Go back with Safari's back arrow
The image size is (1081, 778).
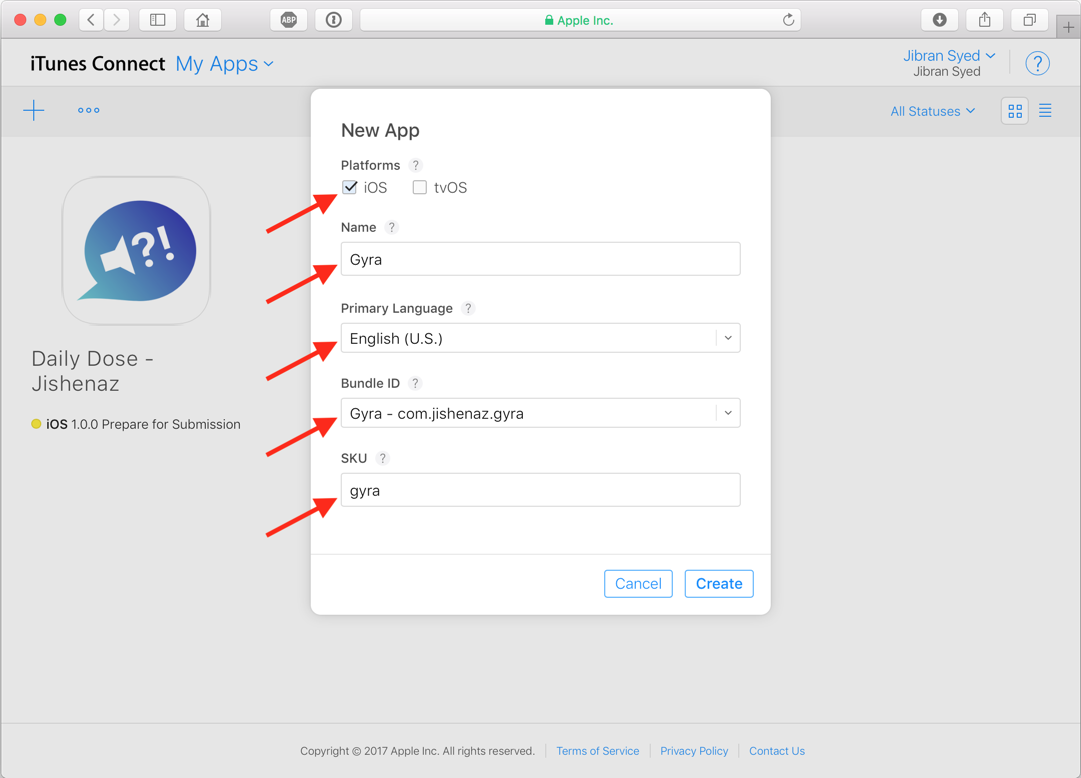pyautogui.click(x=91, y=20)
